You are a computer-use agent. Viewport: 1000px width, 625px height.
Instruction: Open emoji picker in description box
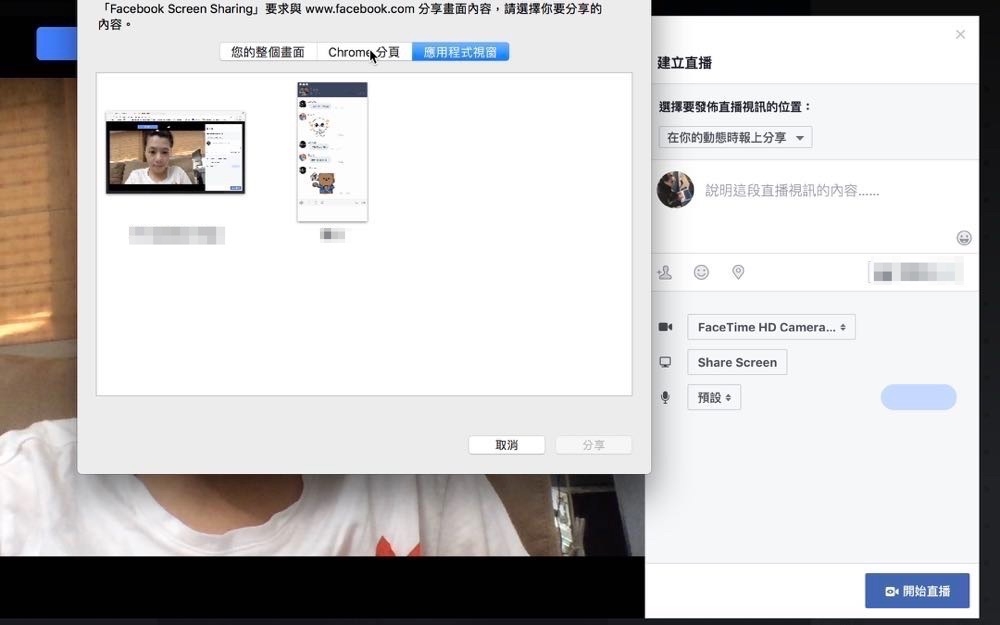pos(963,238)
